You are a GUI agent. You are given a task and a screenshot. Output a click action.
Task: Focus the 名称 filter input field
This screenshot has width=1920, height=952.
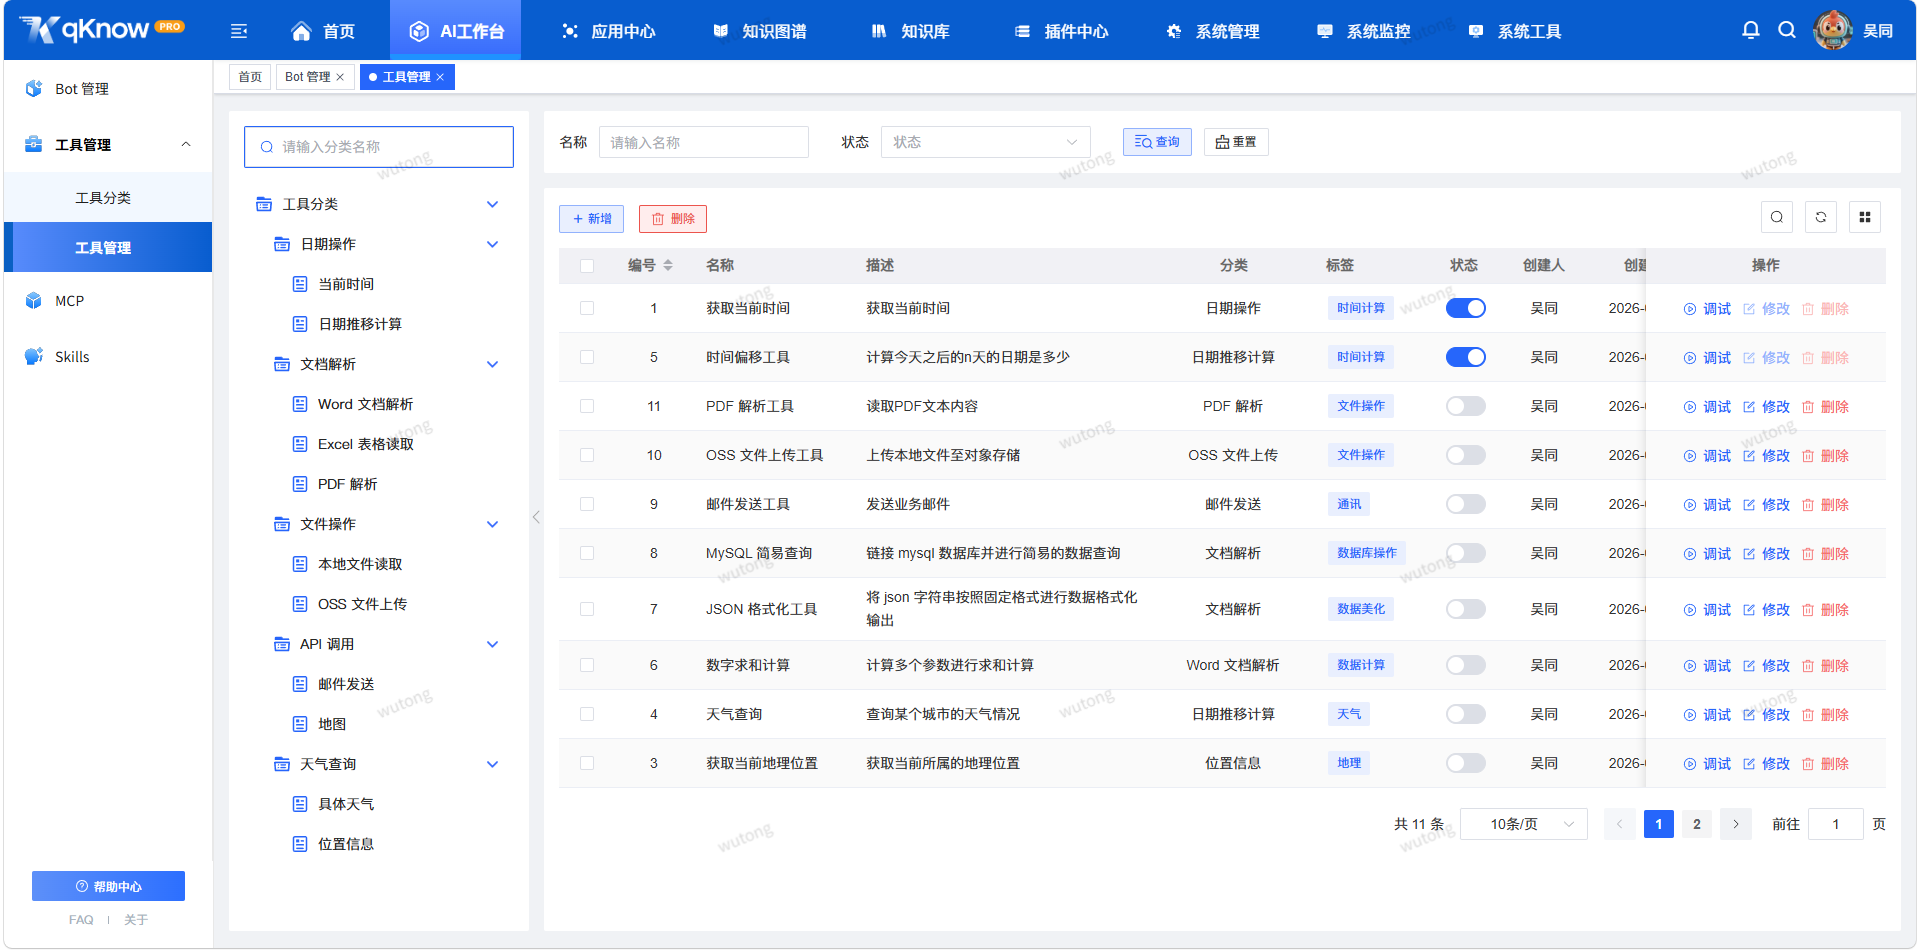(704, 142)
